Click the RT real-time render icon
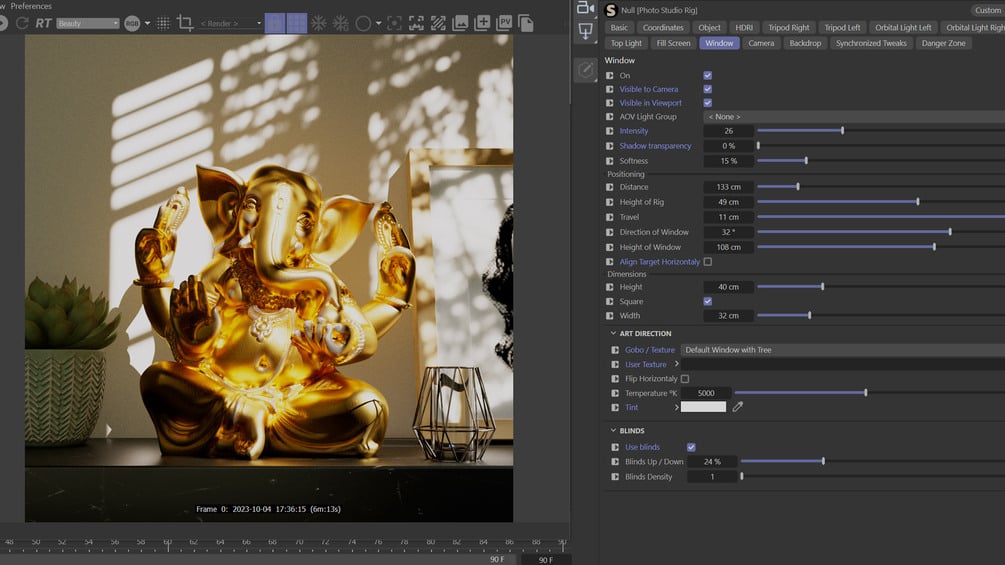Viewport: 1005px width, 565px height. click(x=43, y=23)
